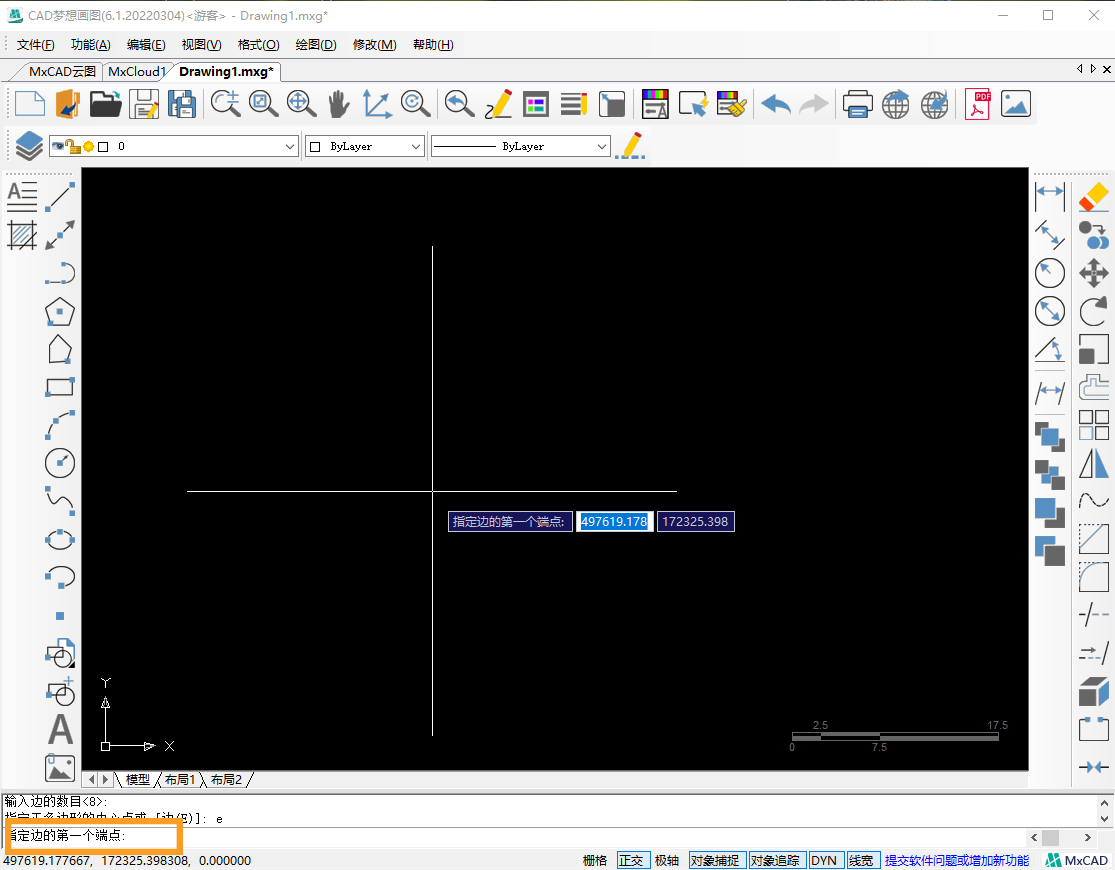This screenshot has width=1115, height=870.
Task: Select the Mirror tool
Action: [x=1094, y=463]
